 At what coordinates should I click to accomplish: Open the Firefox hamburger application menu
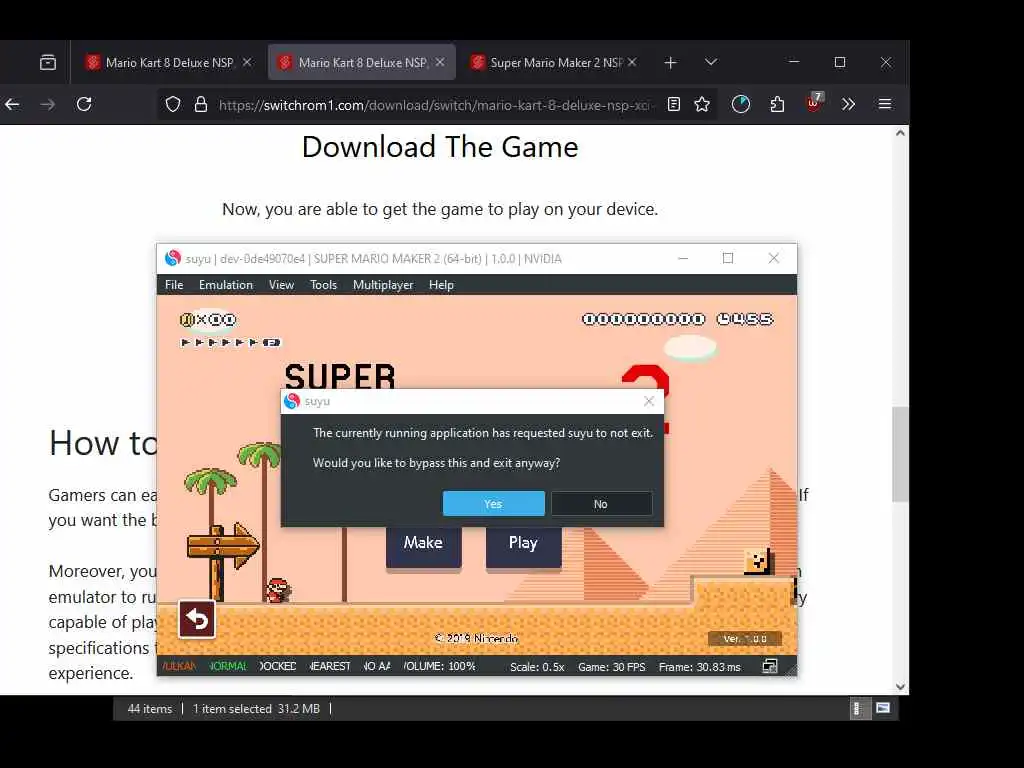(x=885, y=104)
